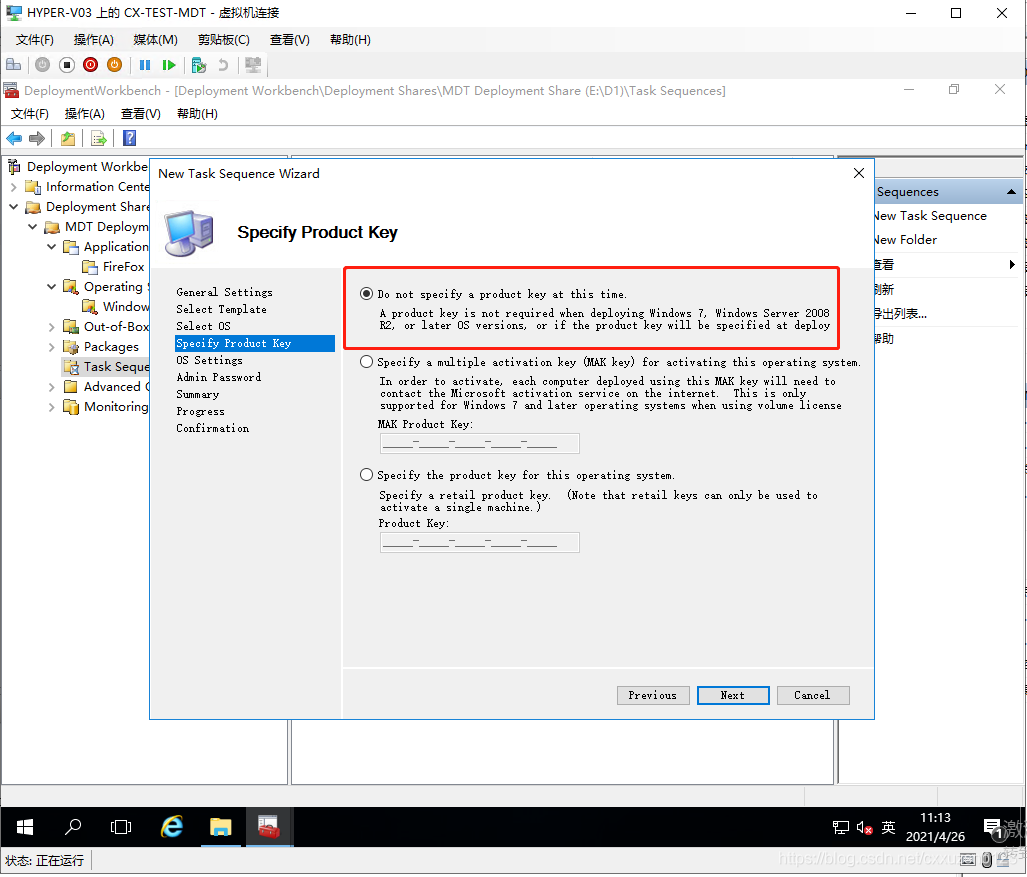This screenshot has width=1027, height=877.
Task: Close the New Task Sequence Wizard
Action: [x=859, y=173]
